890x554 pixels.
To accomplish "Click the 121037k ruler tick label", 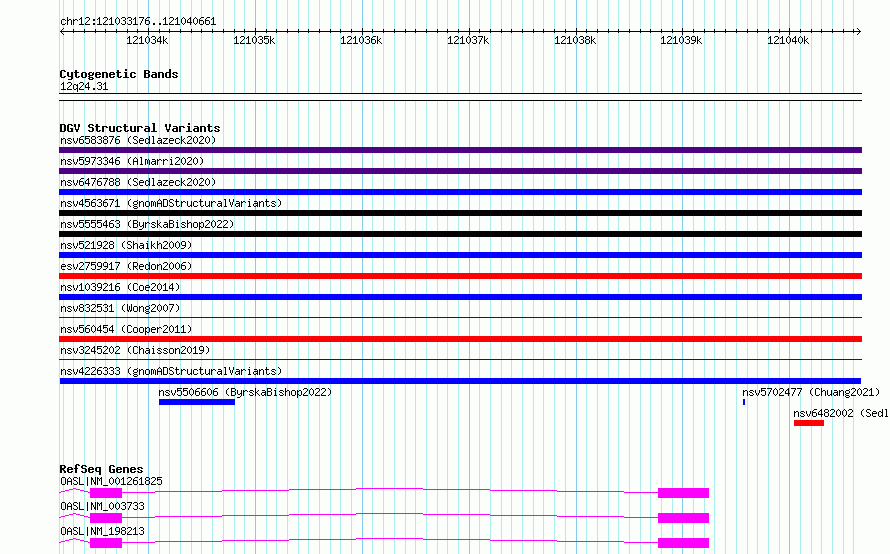I will point(468,40).
